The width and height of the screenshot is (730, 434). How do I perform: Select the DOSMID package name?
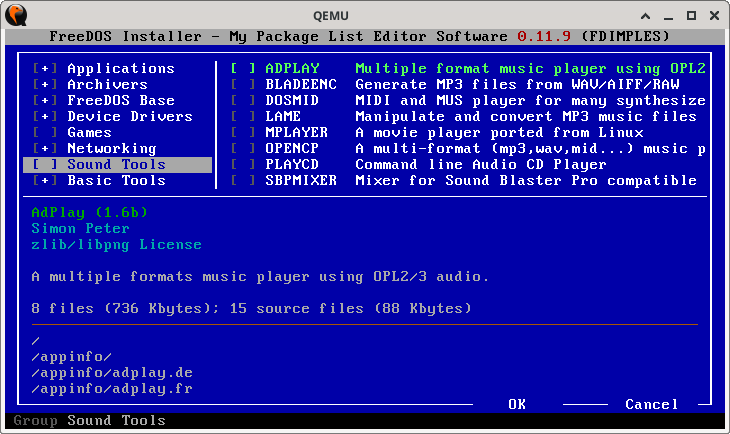[292, 100]
